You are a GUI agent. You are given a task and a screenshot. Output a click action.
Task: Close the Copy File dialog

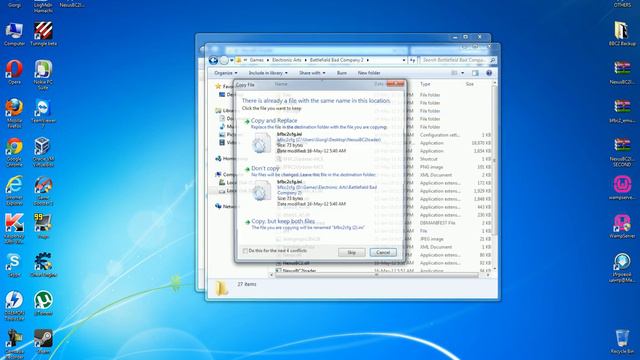[x=395, y=84]
